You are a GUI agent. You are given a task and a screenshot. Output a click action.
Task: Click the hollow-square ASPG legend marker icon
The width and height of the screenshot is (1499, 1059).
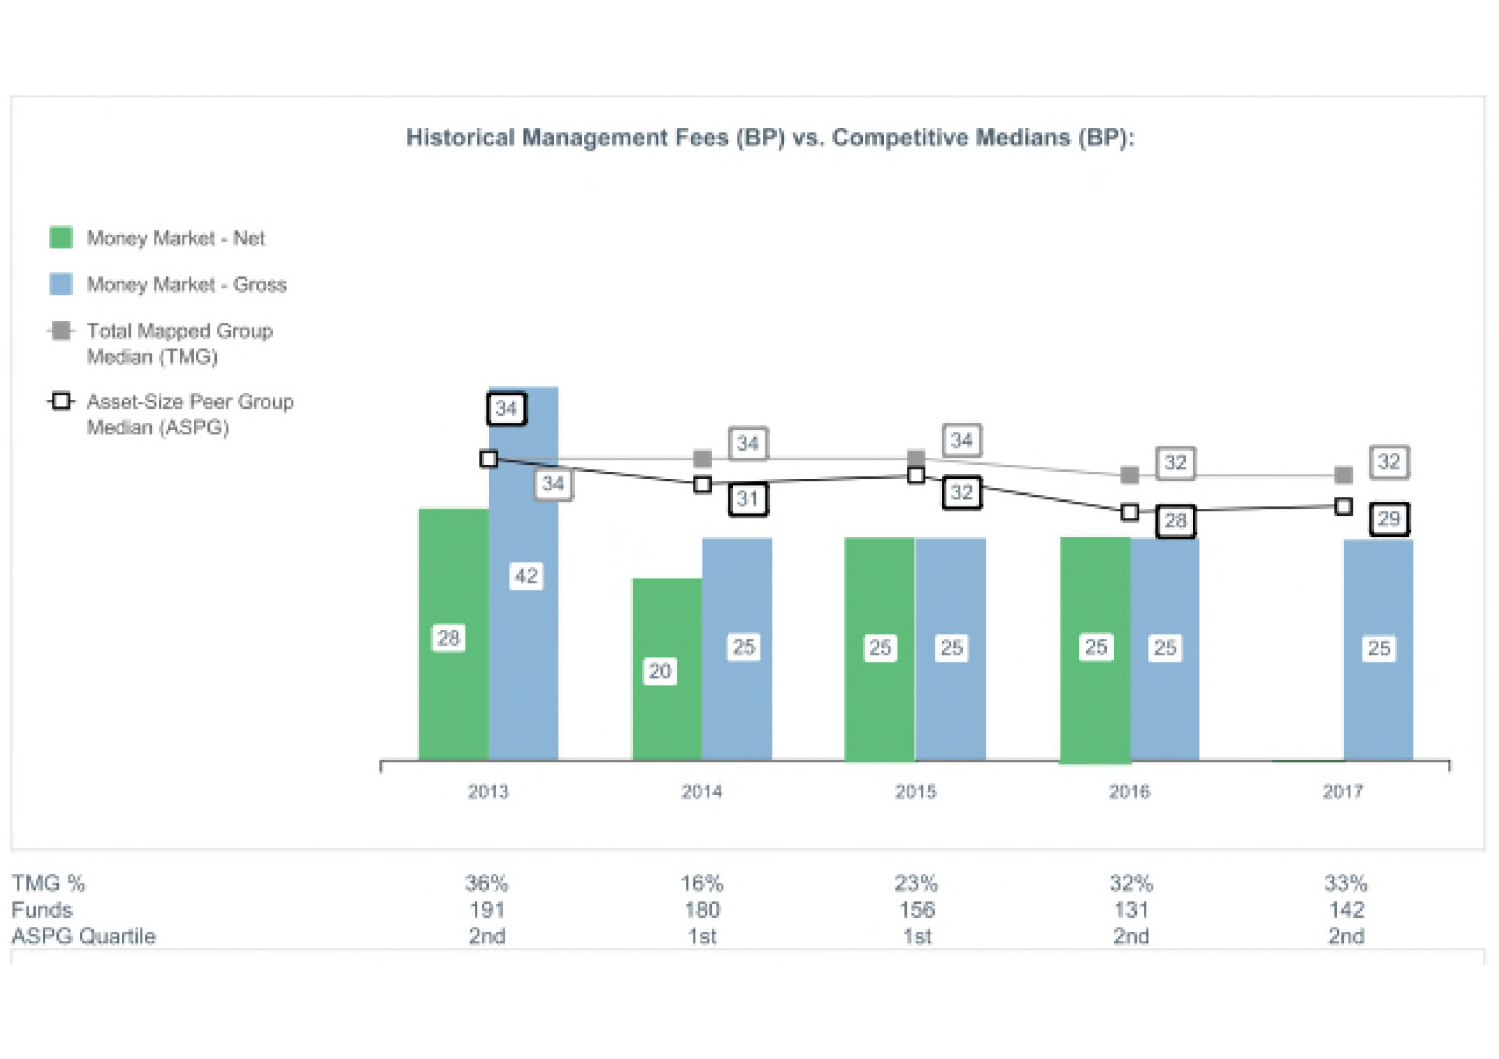pyautogui.click(x=61, y=401)
